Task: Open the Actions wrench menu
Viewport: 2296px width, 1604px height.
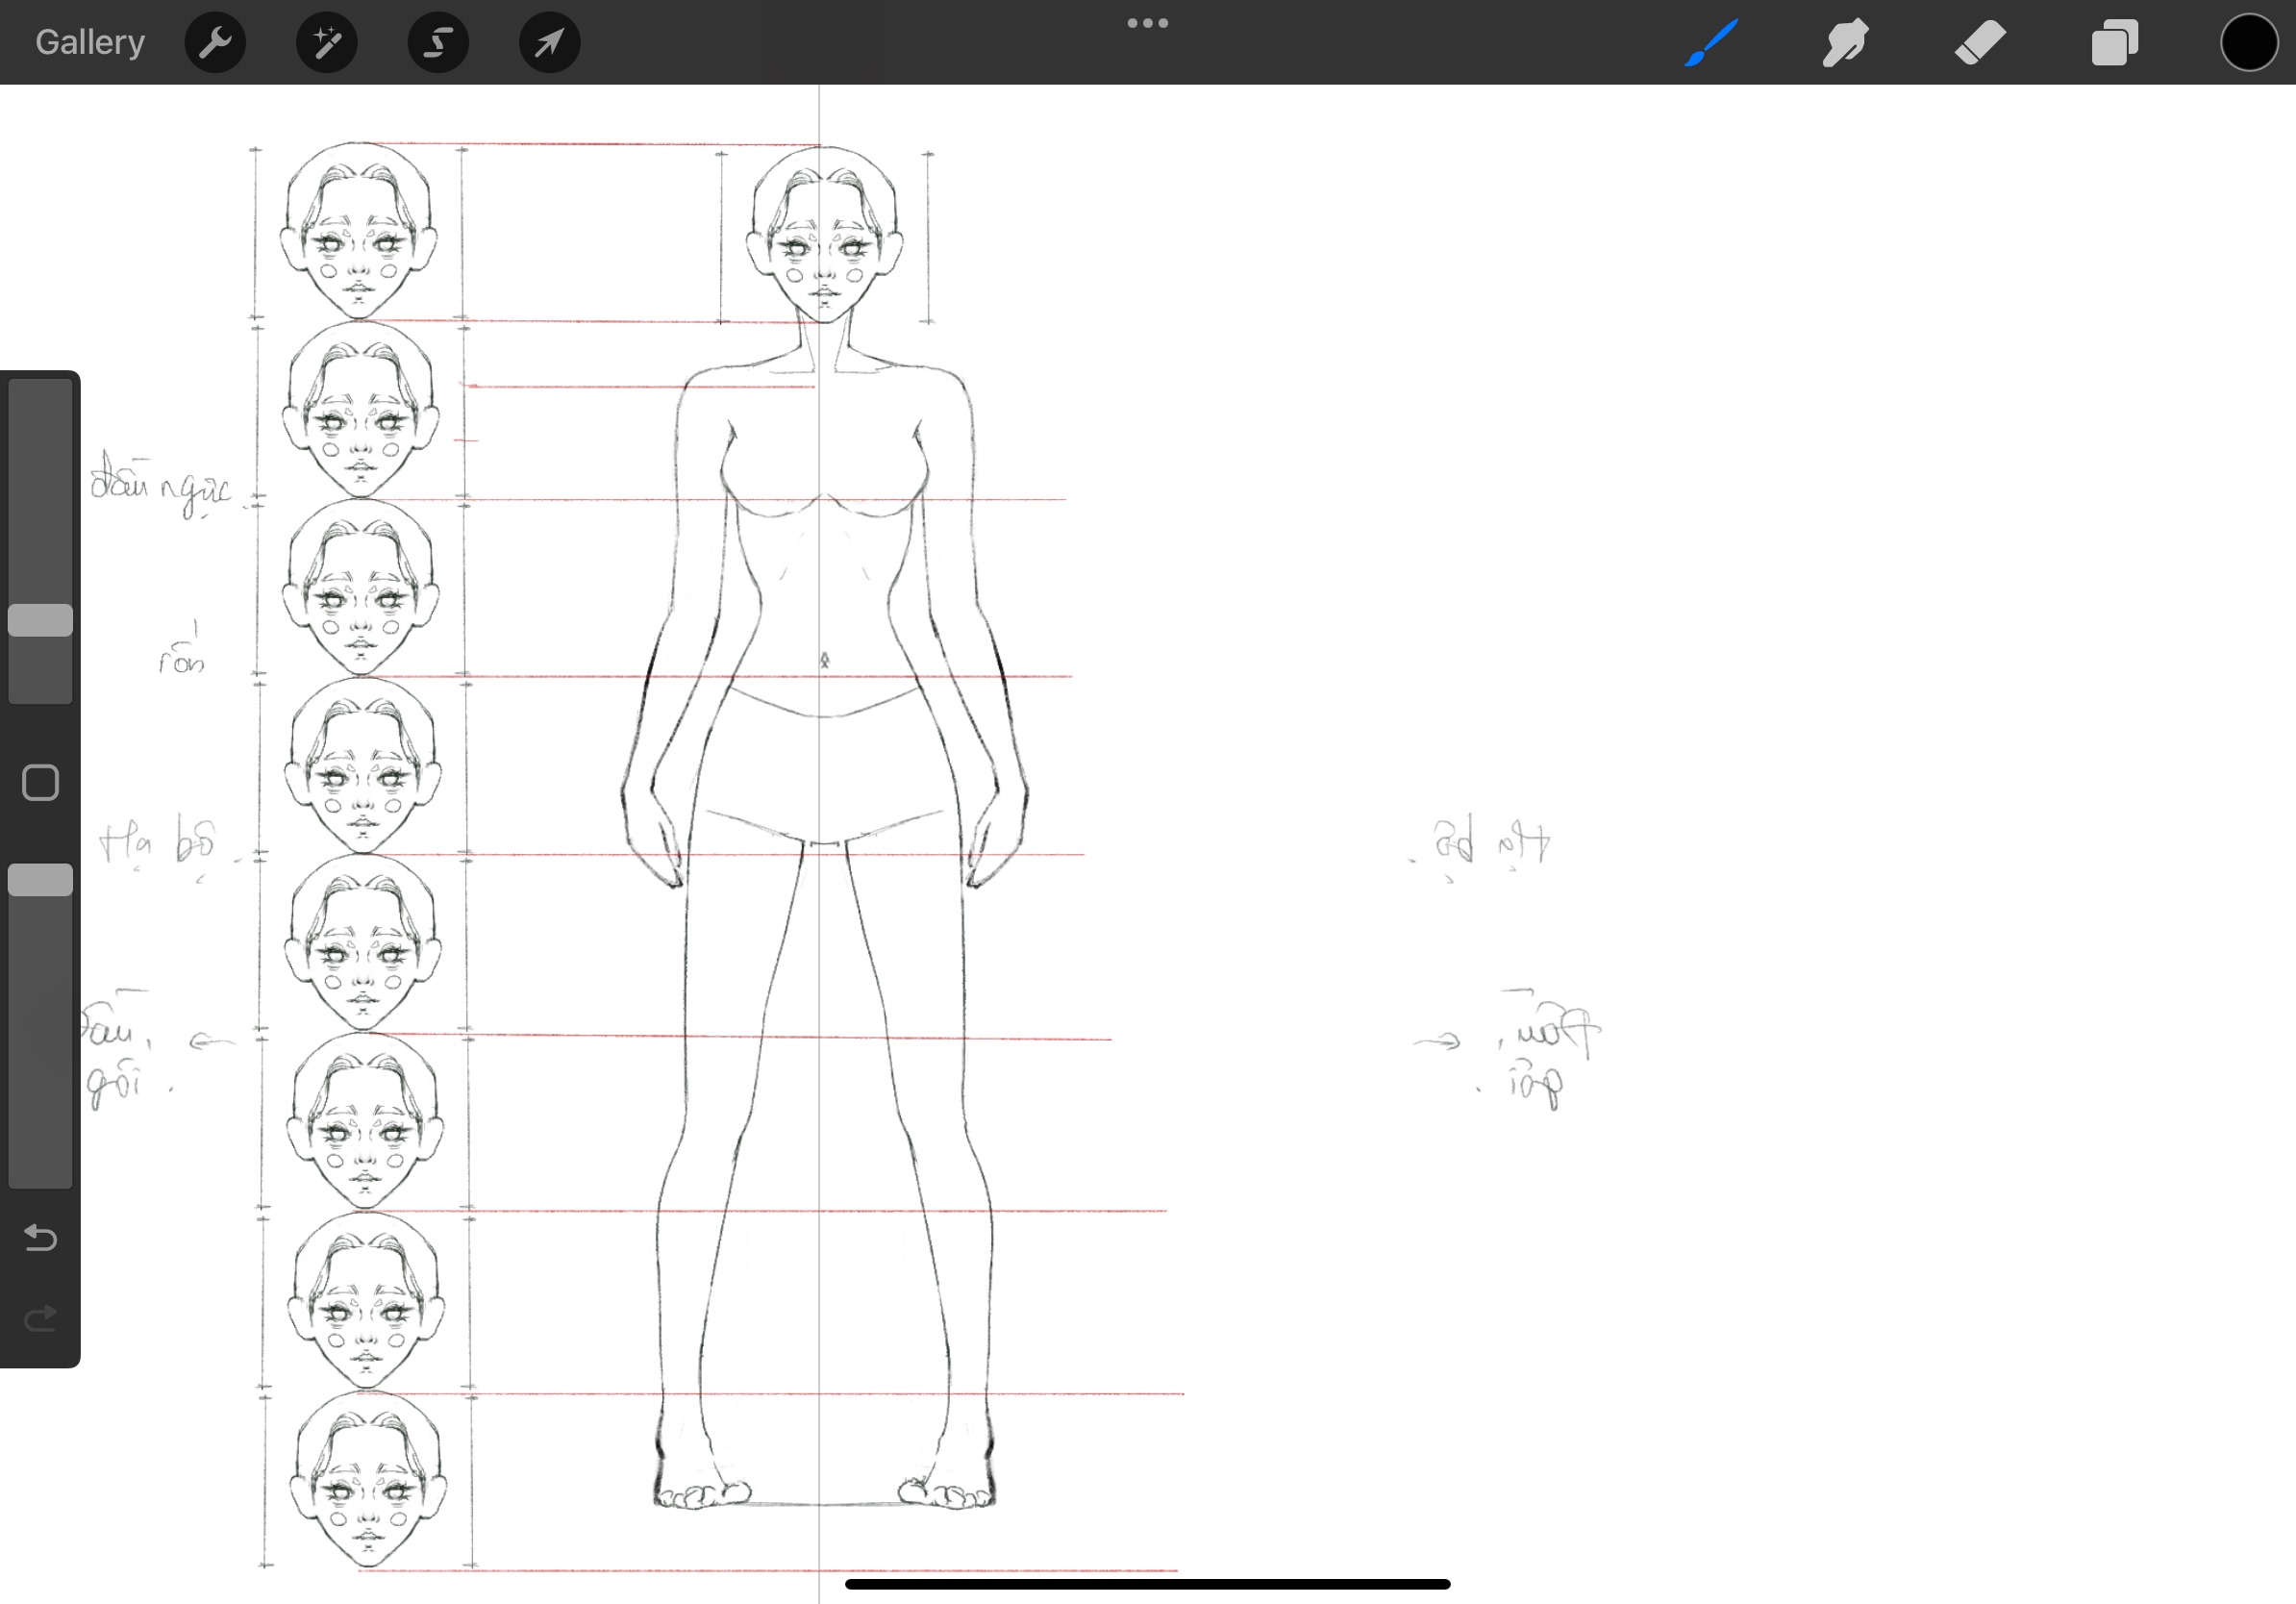Action: tap(215, 42)
